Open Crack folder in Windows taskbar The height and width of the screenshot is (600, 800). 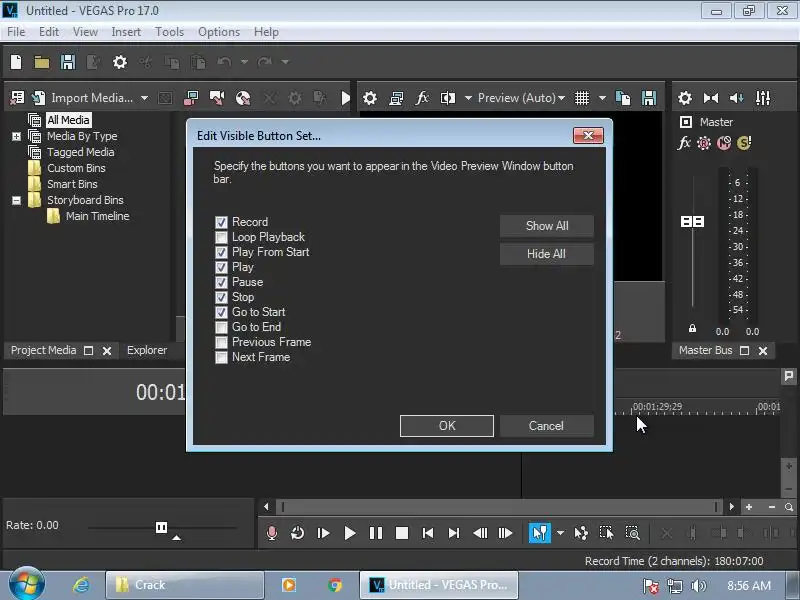pos(185,585)
